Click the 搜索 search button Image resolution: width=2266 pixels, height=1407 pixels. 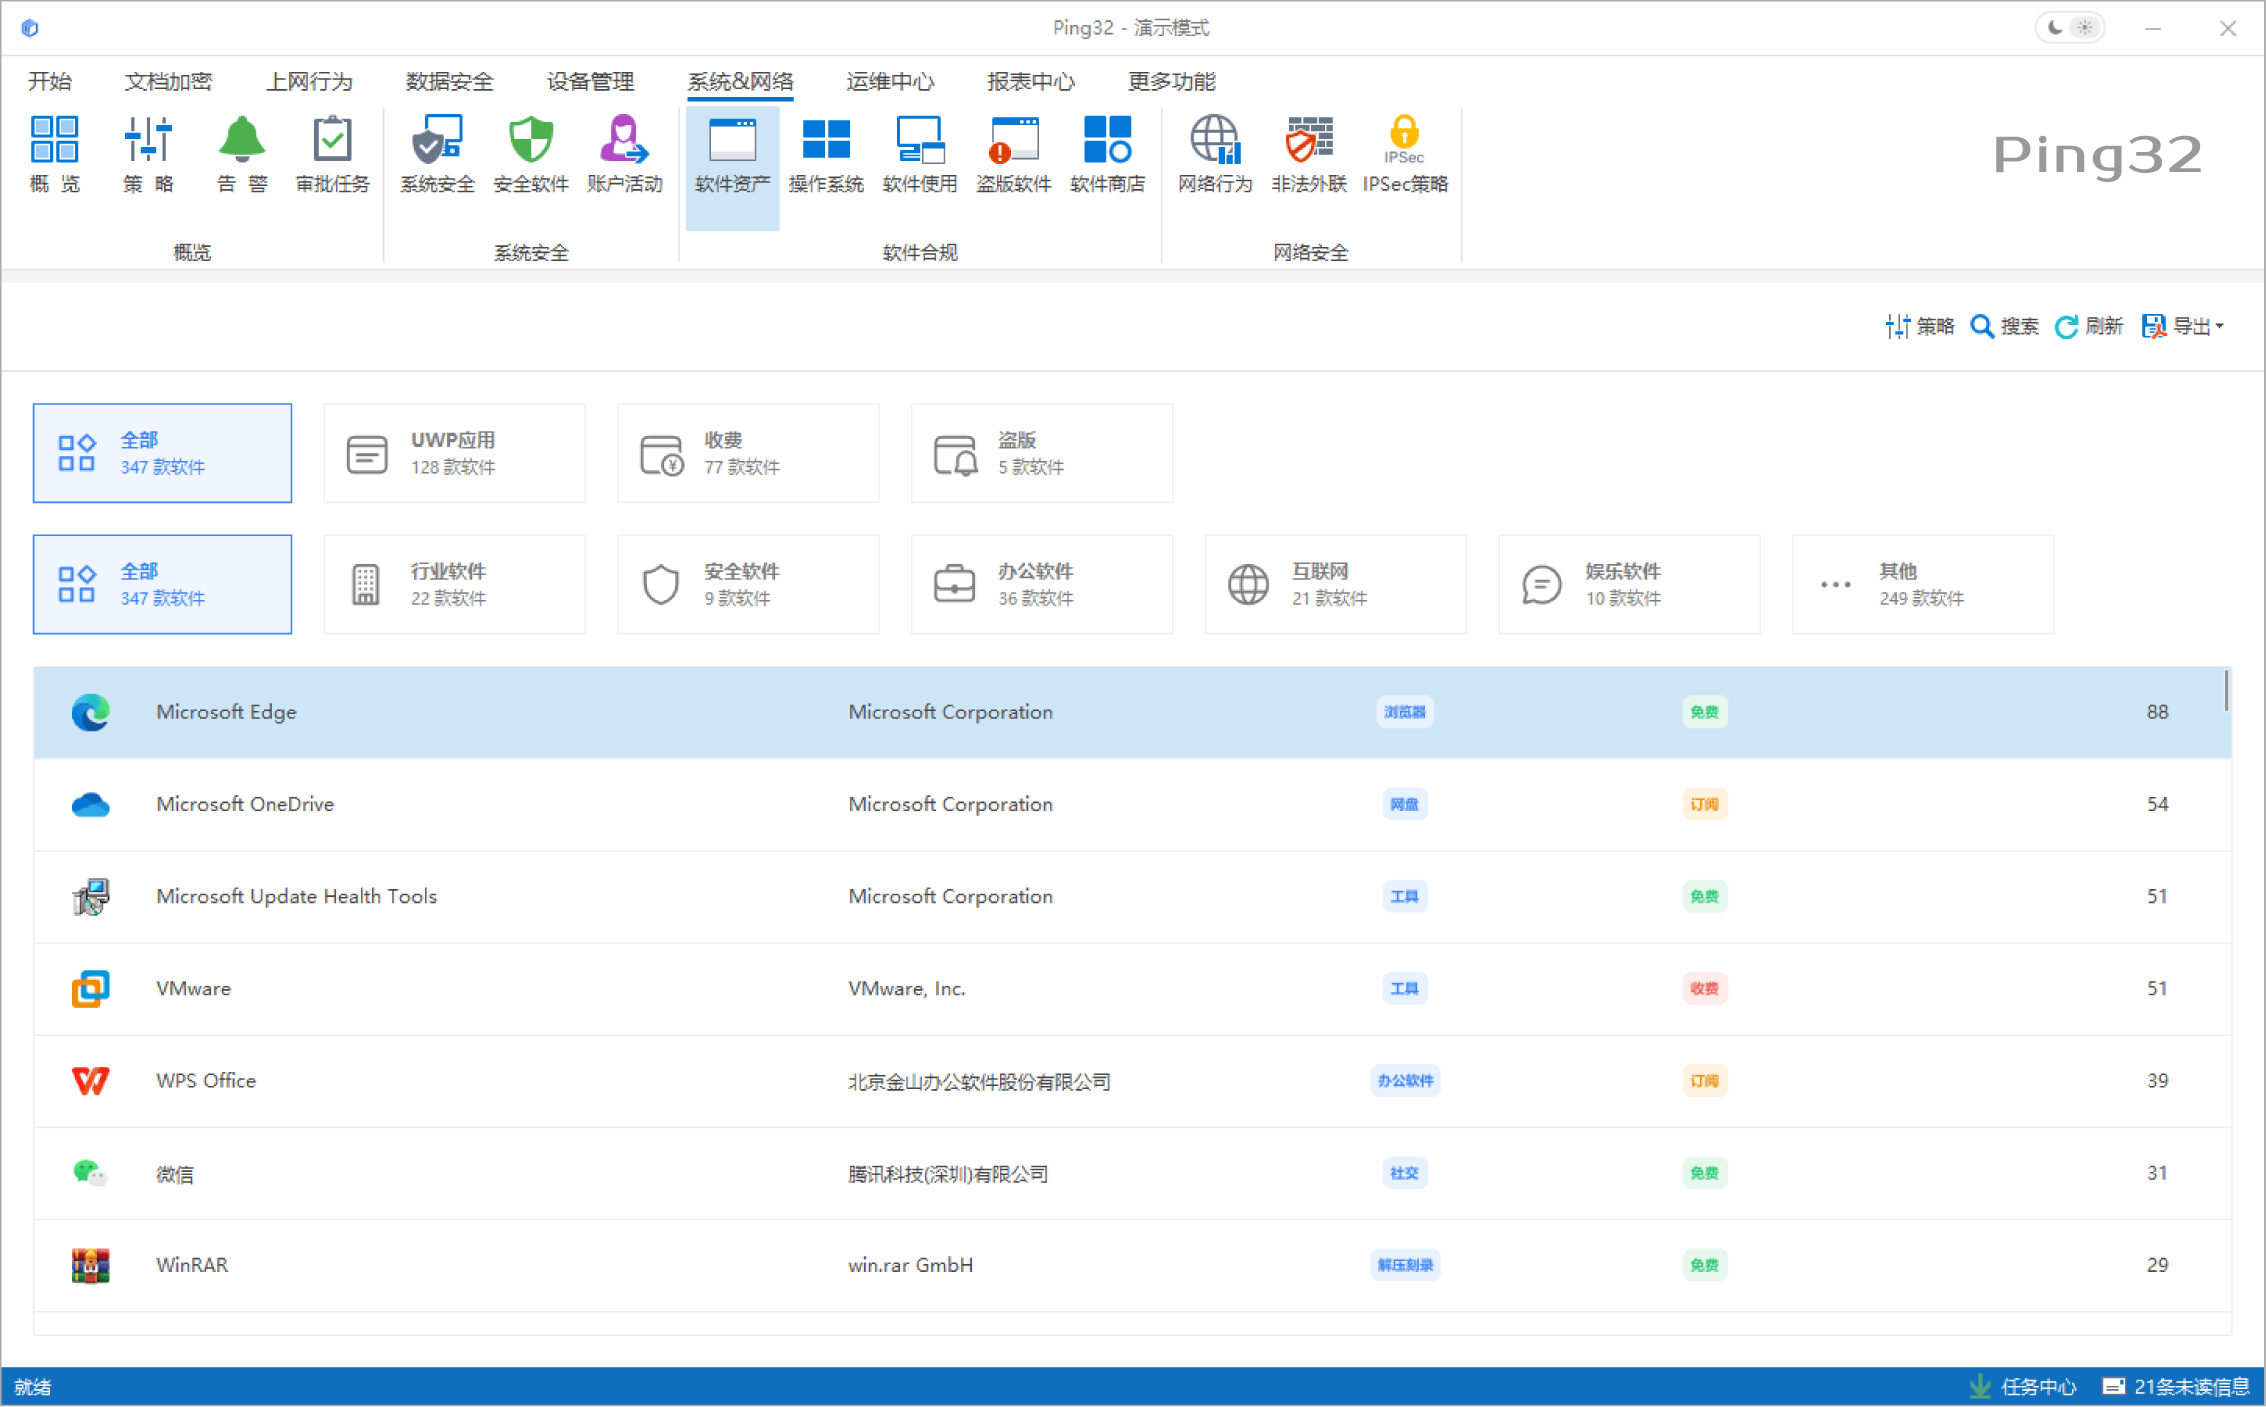(2004, 326)
